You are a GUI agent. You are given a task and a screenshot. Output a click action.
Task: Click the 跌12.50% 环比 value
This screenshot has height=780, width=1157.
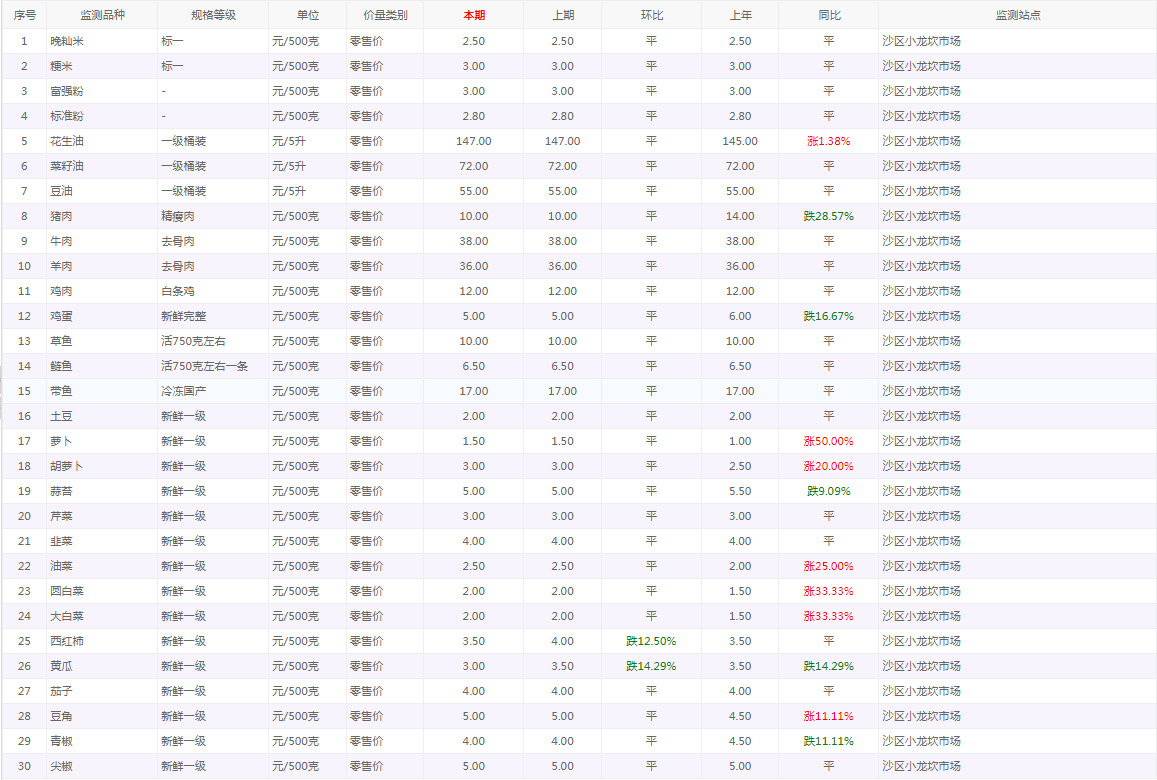pos(651,641)
